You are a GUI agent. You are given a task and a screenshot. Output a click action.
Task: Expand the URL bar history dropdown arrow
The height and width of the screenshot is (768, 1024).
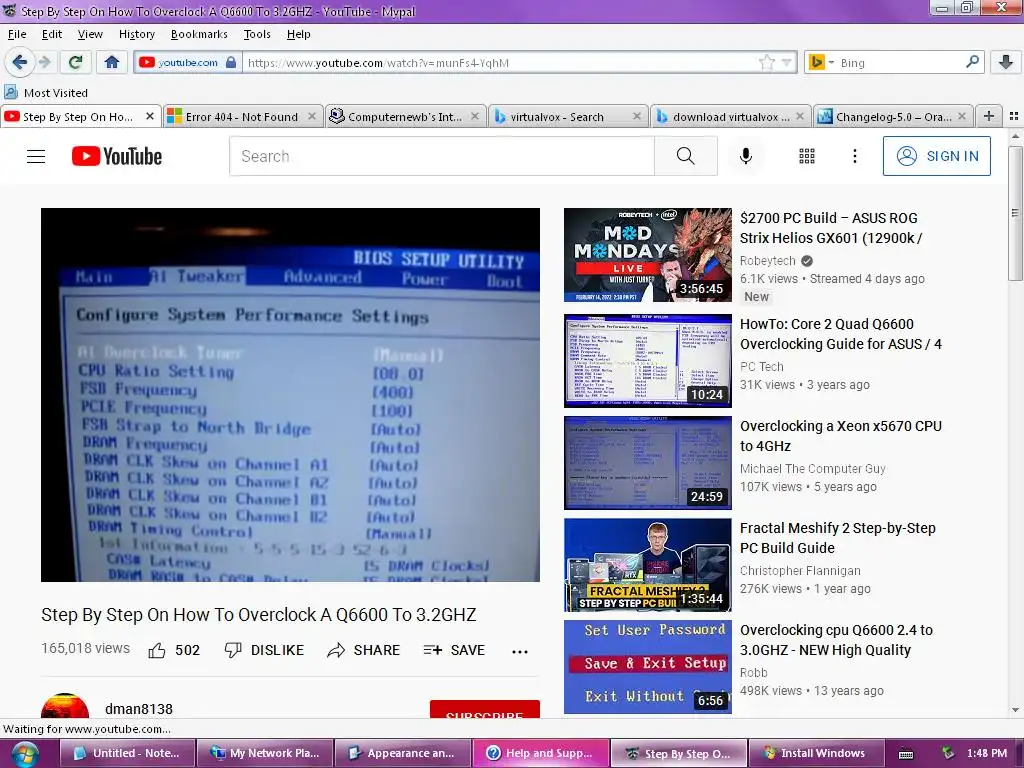[x=787, y=63]
